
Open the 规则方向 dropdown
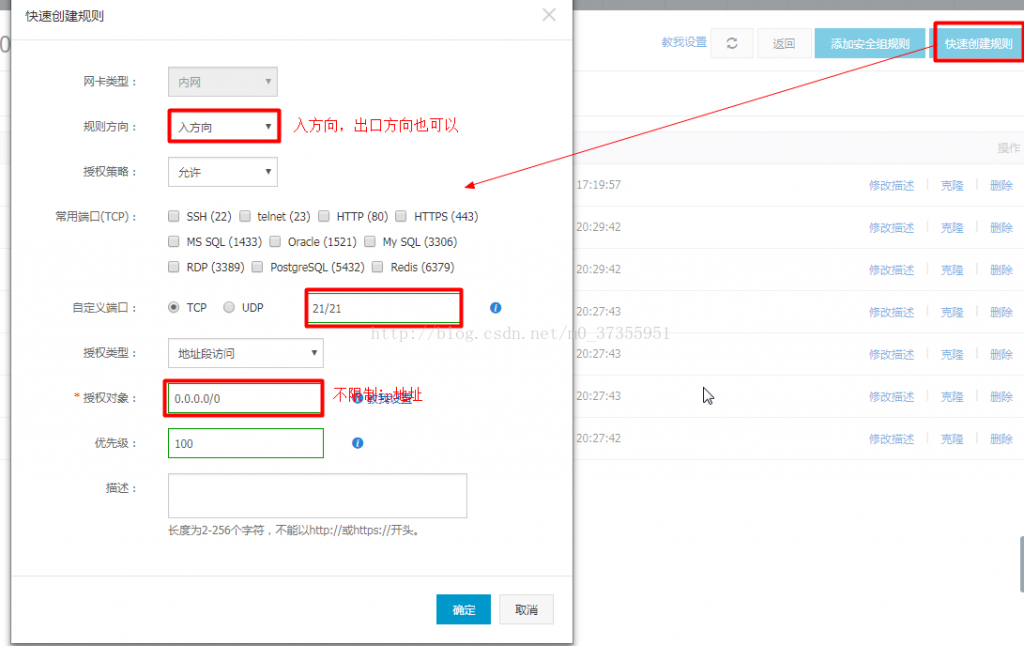coord(223,127)
